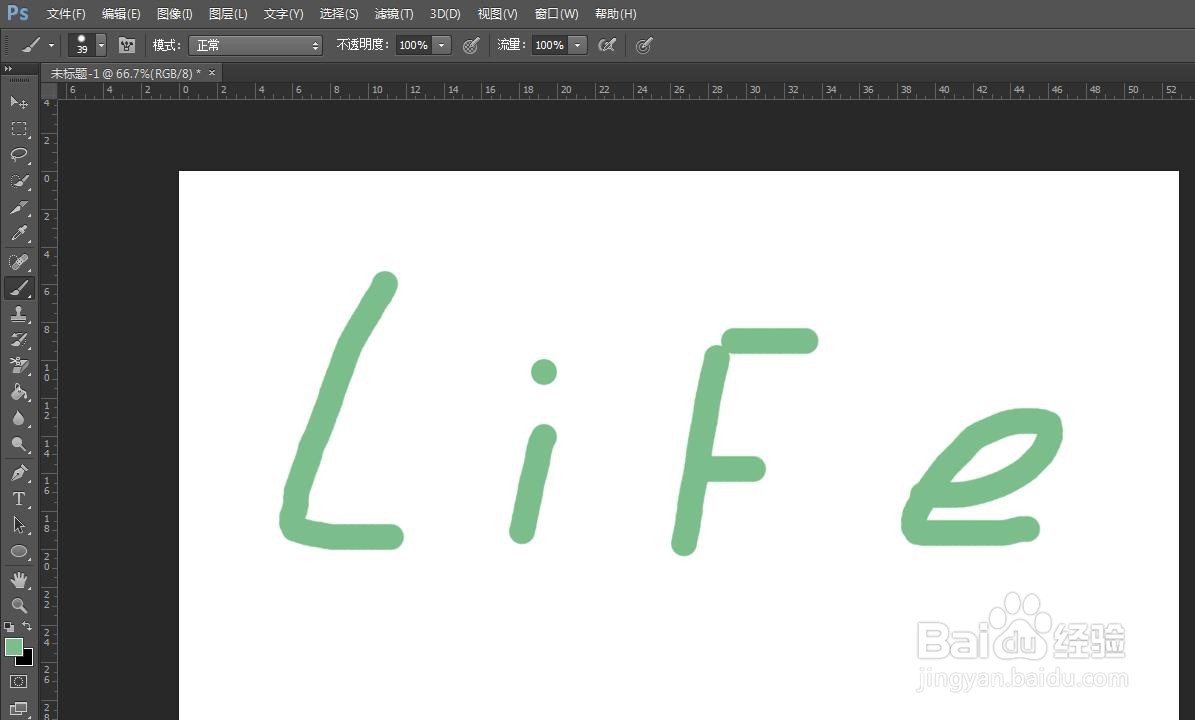Pick the black background color swatch
The height and width of the screenshot is (720, 1195).
tap(27, 659)
